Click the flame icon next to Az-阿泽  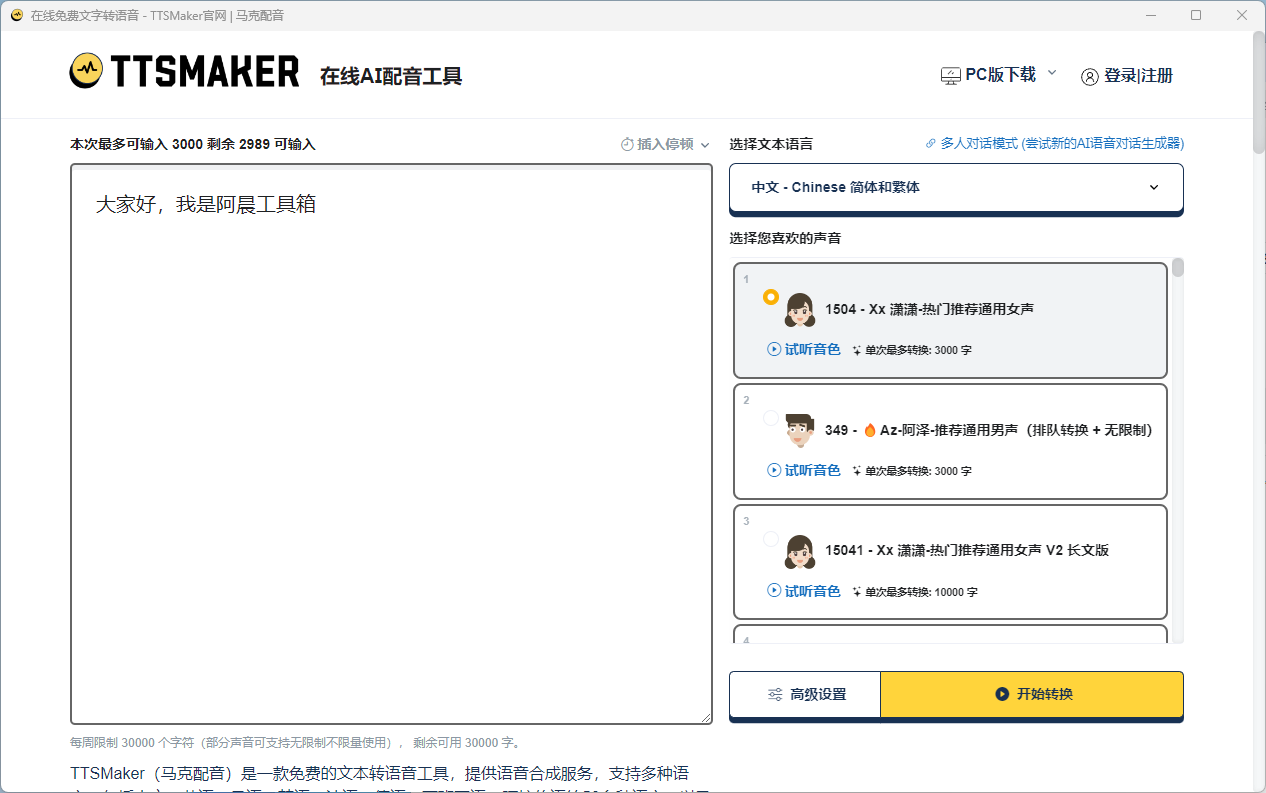[869, 430]
